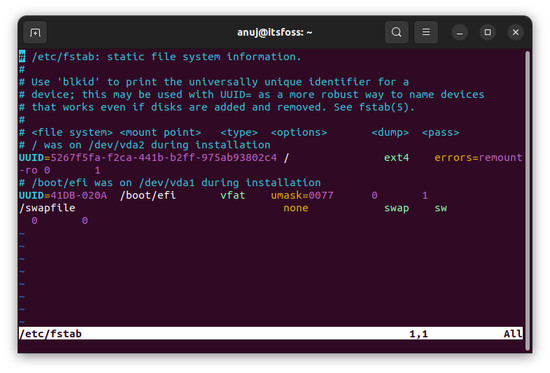This screenshot has width=550, height=373.
Task: Click the 'sw' option value
Action: (x=441, y=208)
